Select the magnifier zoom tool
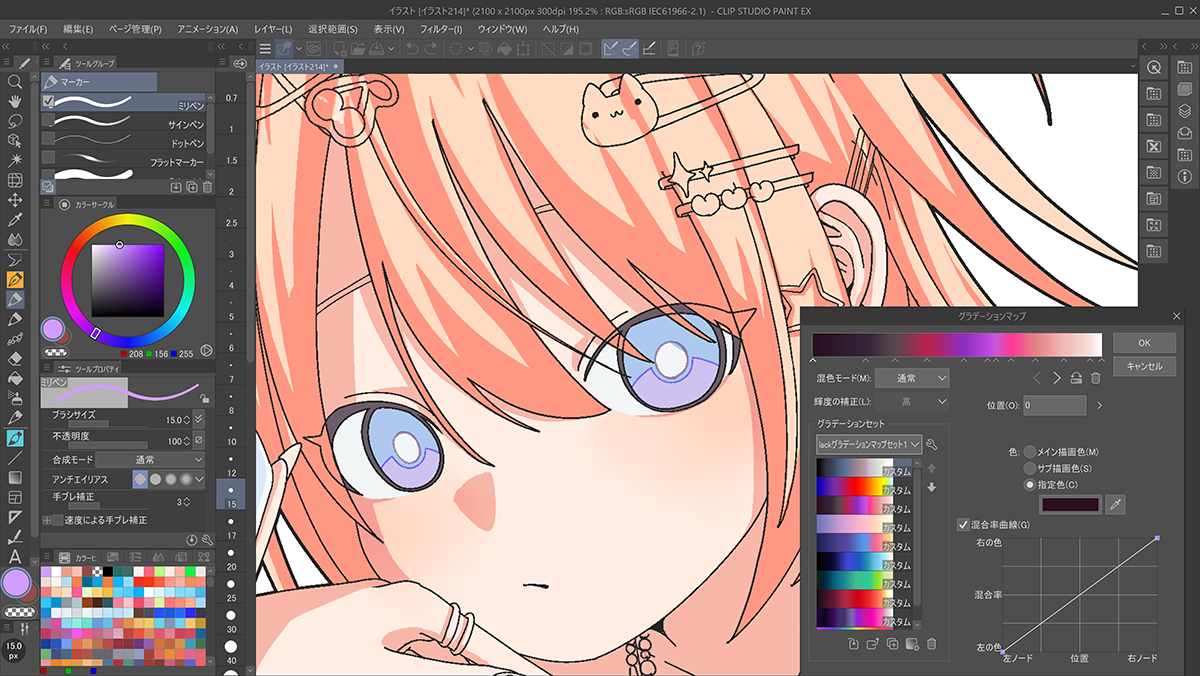The height and width of the screenshot is (676, 1200). coord(15,82)
